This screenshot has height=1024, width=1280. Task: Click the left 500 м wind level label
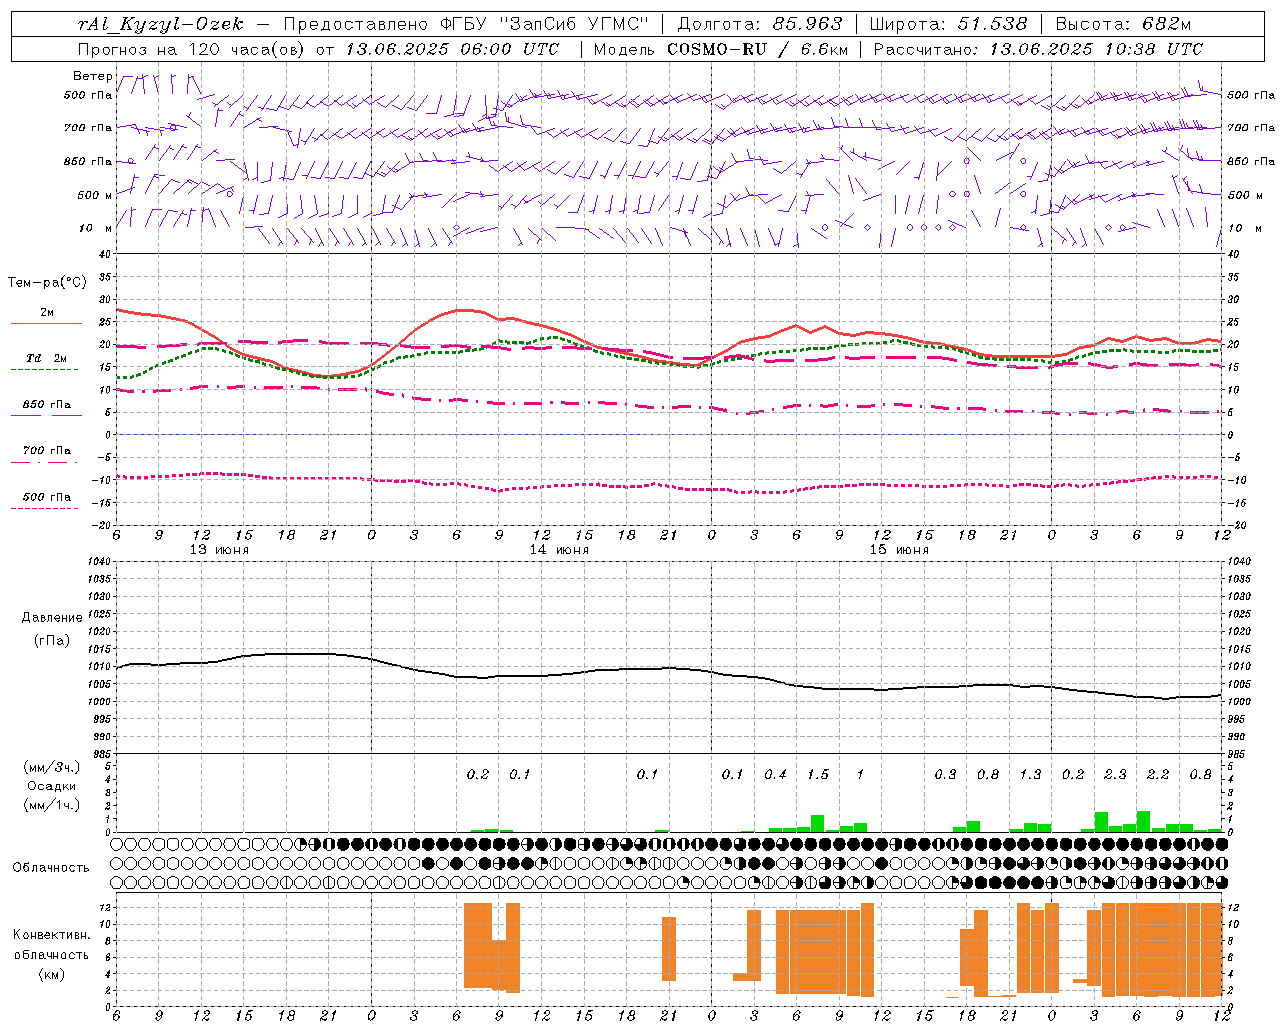pyautogui.click(x=95, y=195)
